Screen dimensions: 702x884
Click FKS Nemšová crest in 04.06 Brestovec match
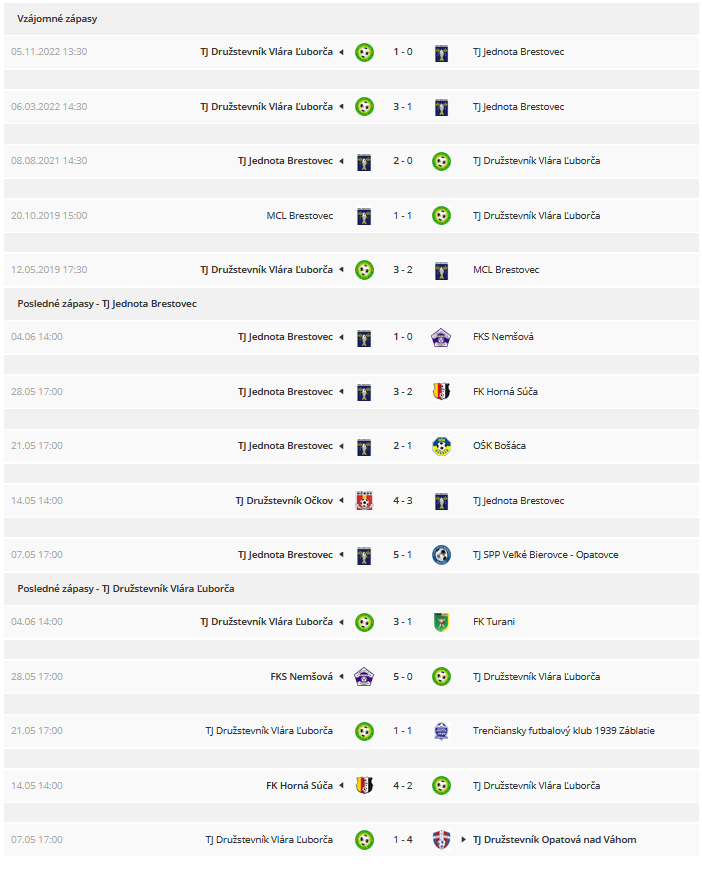(x=441, y=337)
